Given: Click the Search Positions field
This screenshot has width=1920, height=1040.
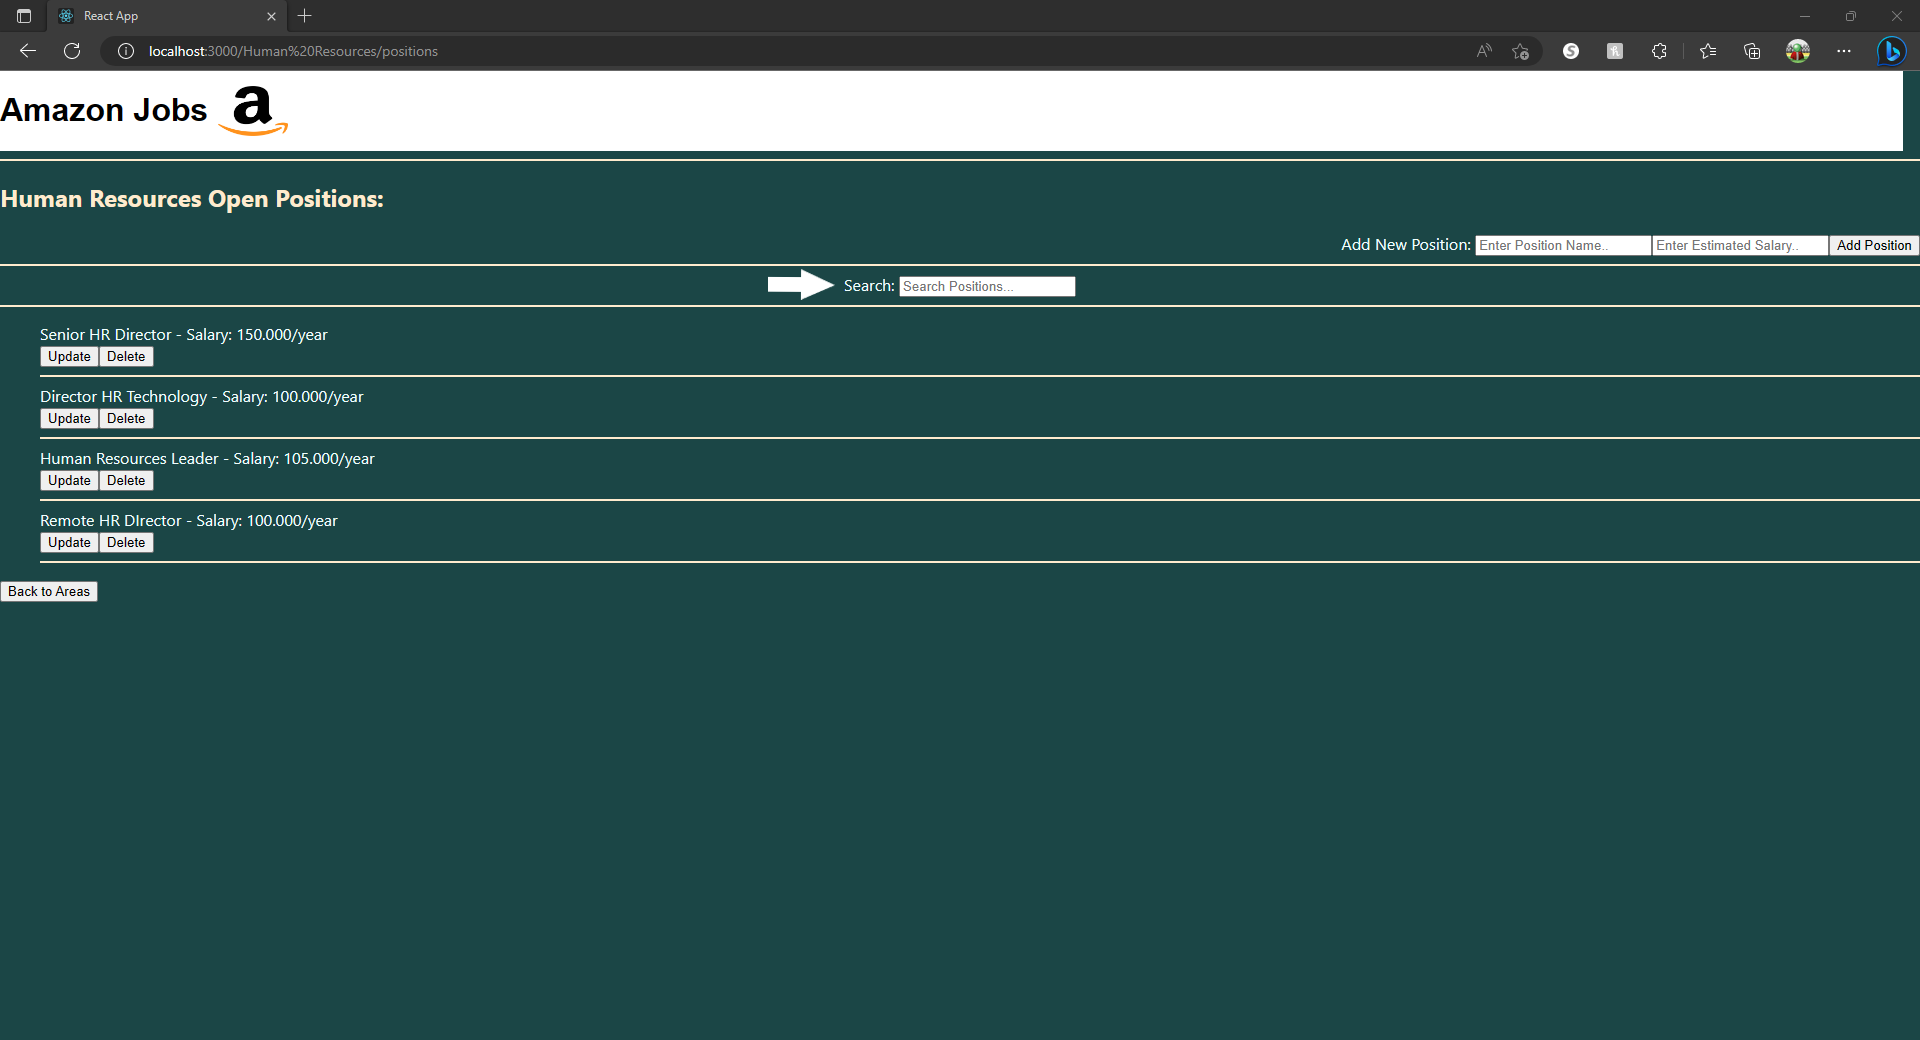Looking at the screenshot, I should (987, 286).
